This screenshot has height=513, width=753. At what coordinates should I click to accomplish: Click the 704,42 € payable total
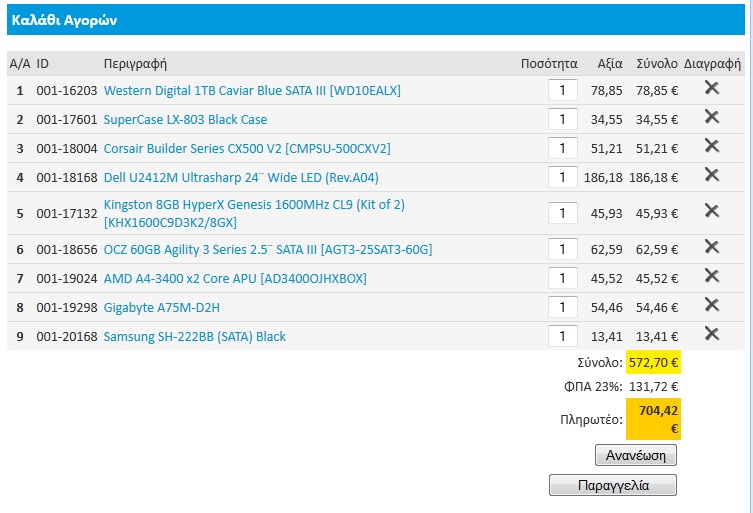tap(653, 419)
